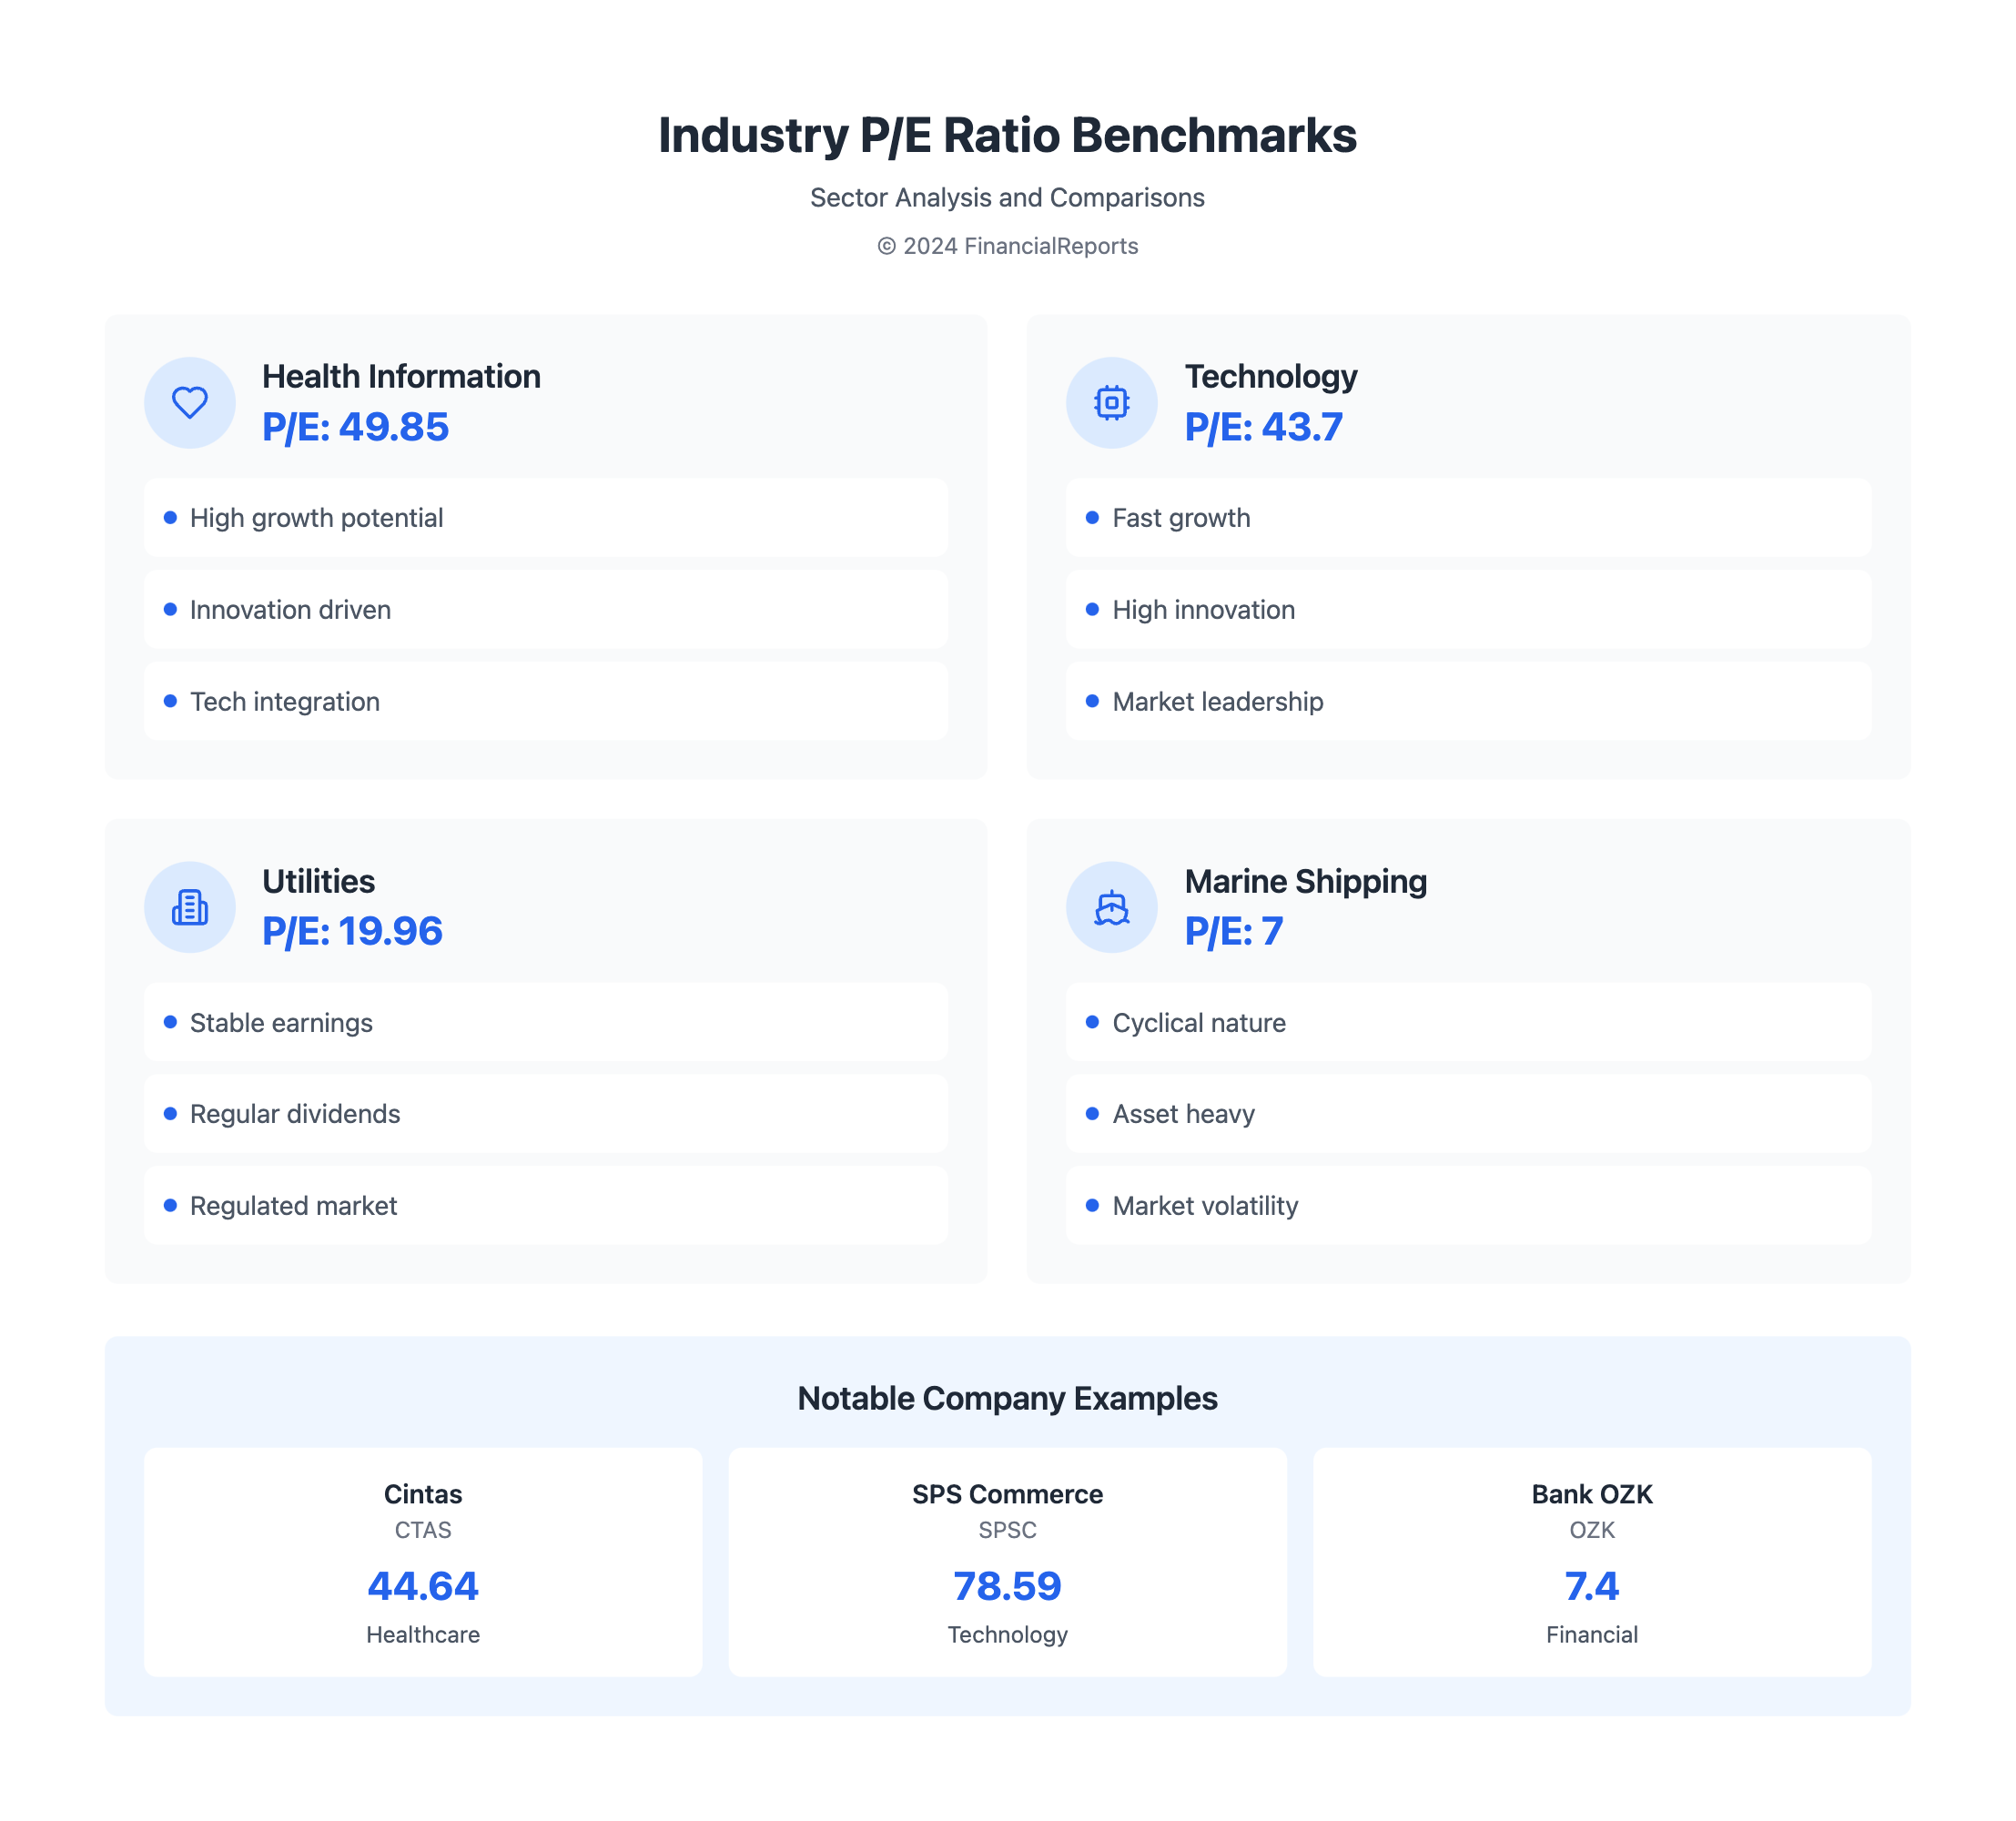
Task: Select the 'Regular dividends' list item
Action: point(545,1114)
